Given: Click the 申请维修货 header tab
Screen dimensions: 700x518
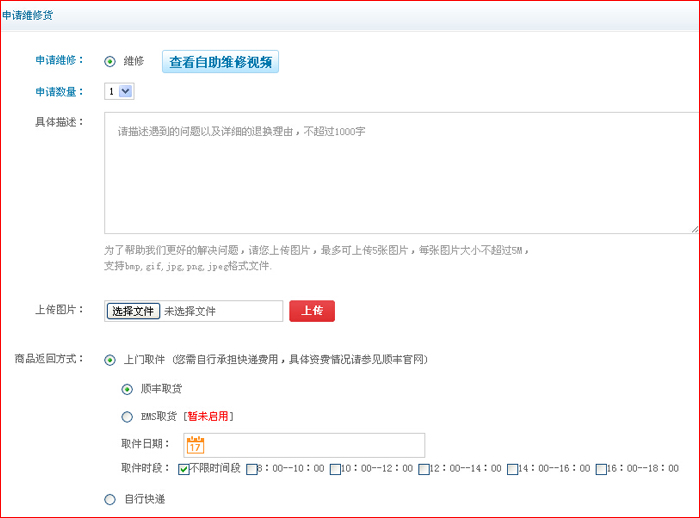Looking at the screenshot, I should coord(28,15).
